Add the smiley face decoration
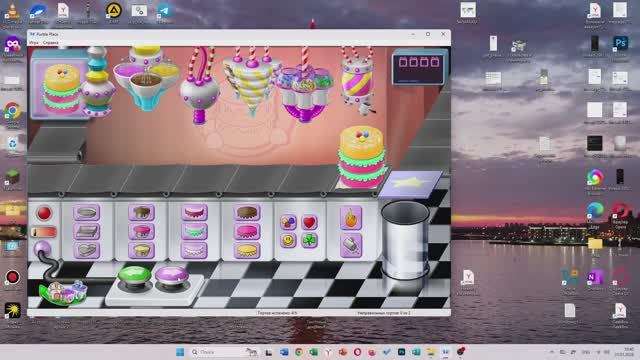Viewport: 640px width, 360px height. coord(288,240)
